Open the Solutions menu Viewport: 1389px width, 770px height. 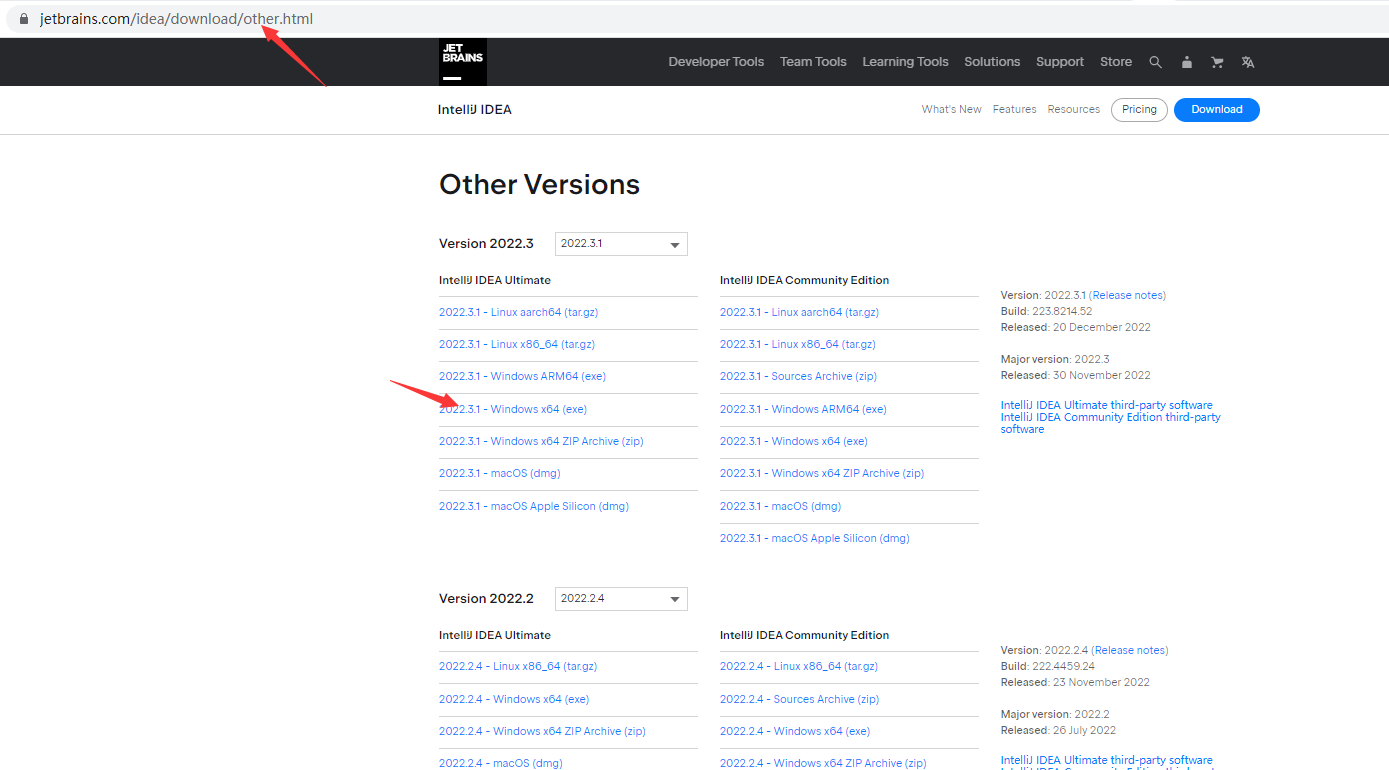992,62
